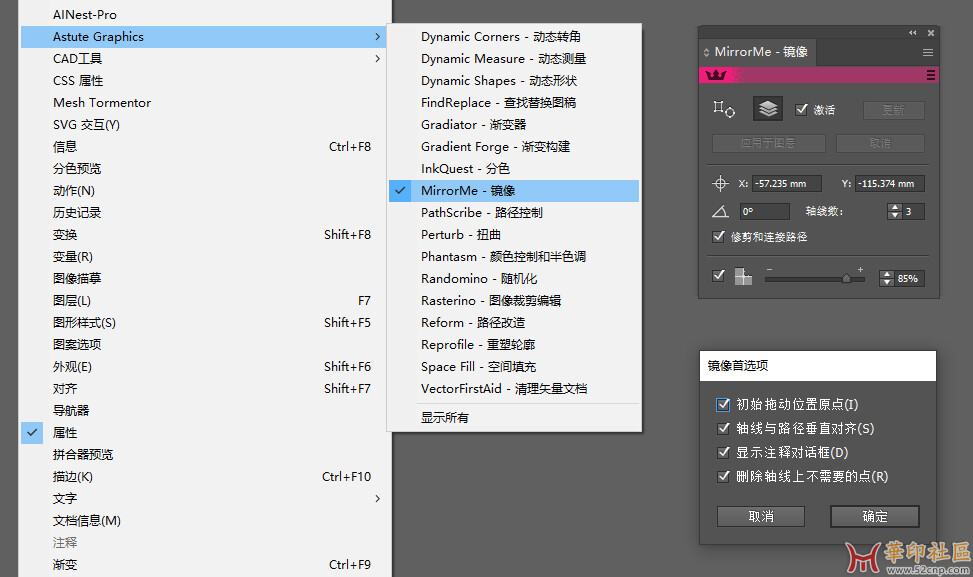
Task: Open the 变换 menu item
Action: click(x=206, y=235)
